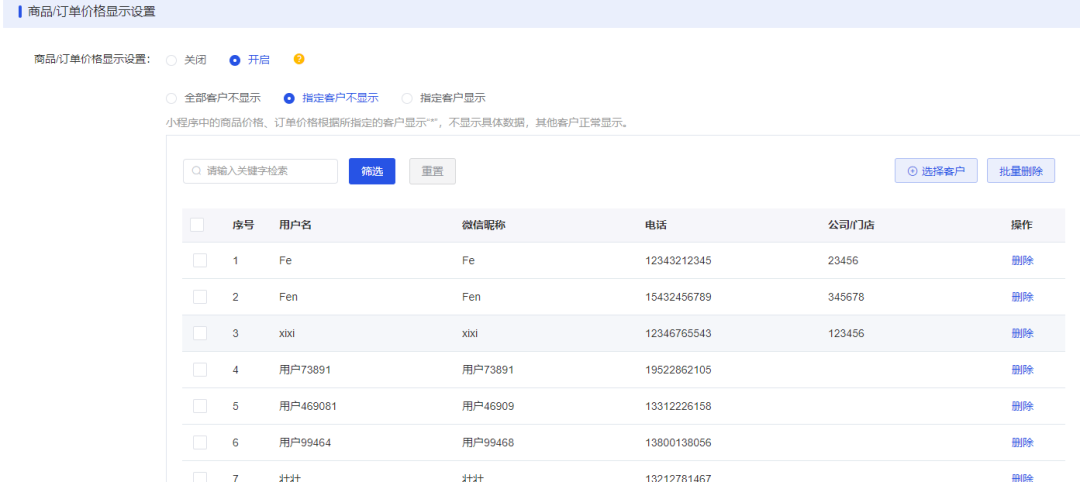Select the 关闭 radio option
This screenshot has height=482, width=1080.
pyautogui.click(x=172, y=60)
